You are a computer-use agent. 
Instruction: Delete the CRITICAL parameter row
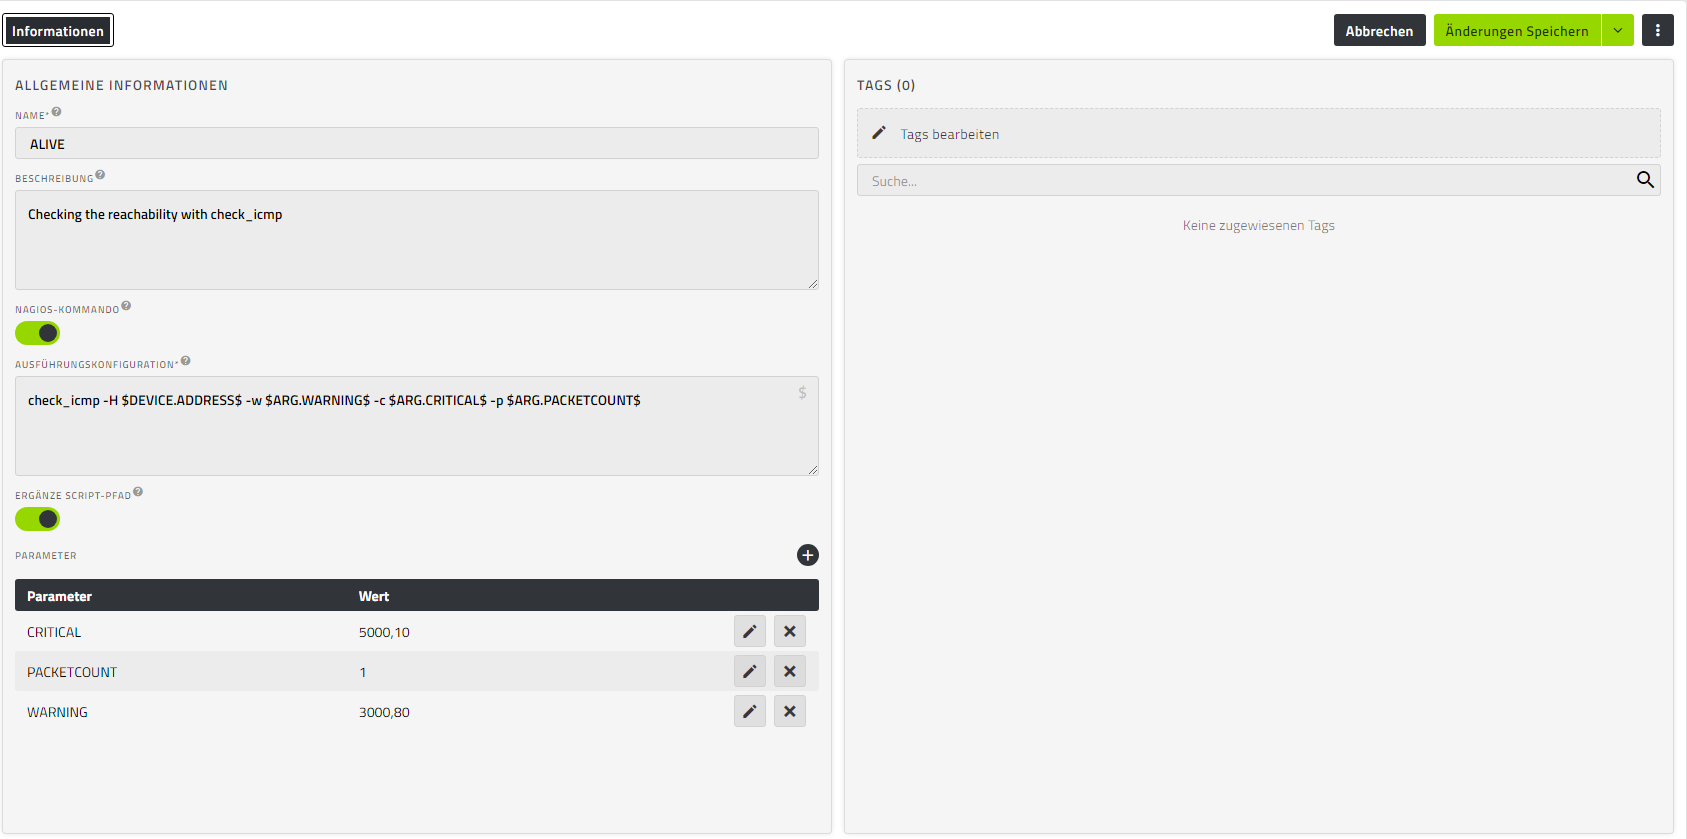(x=790, y=631)
